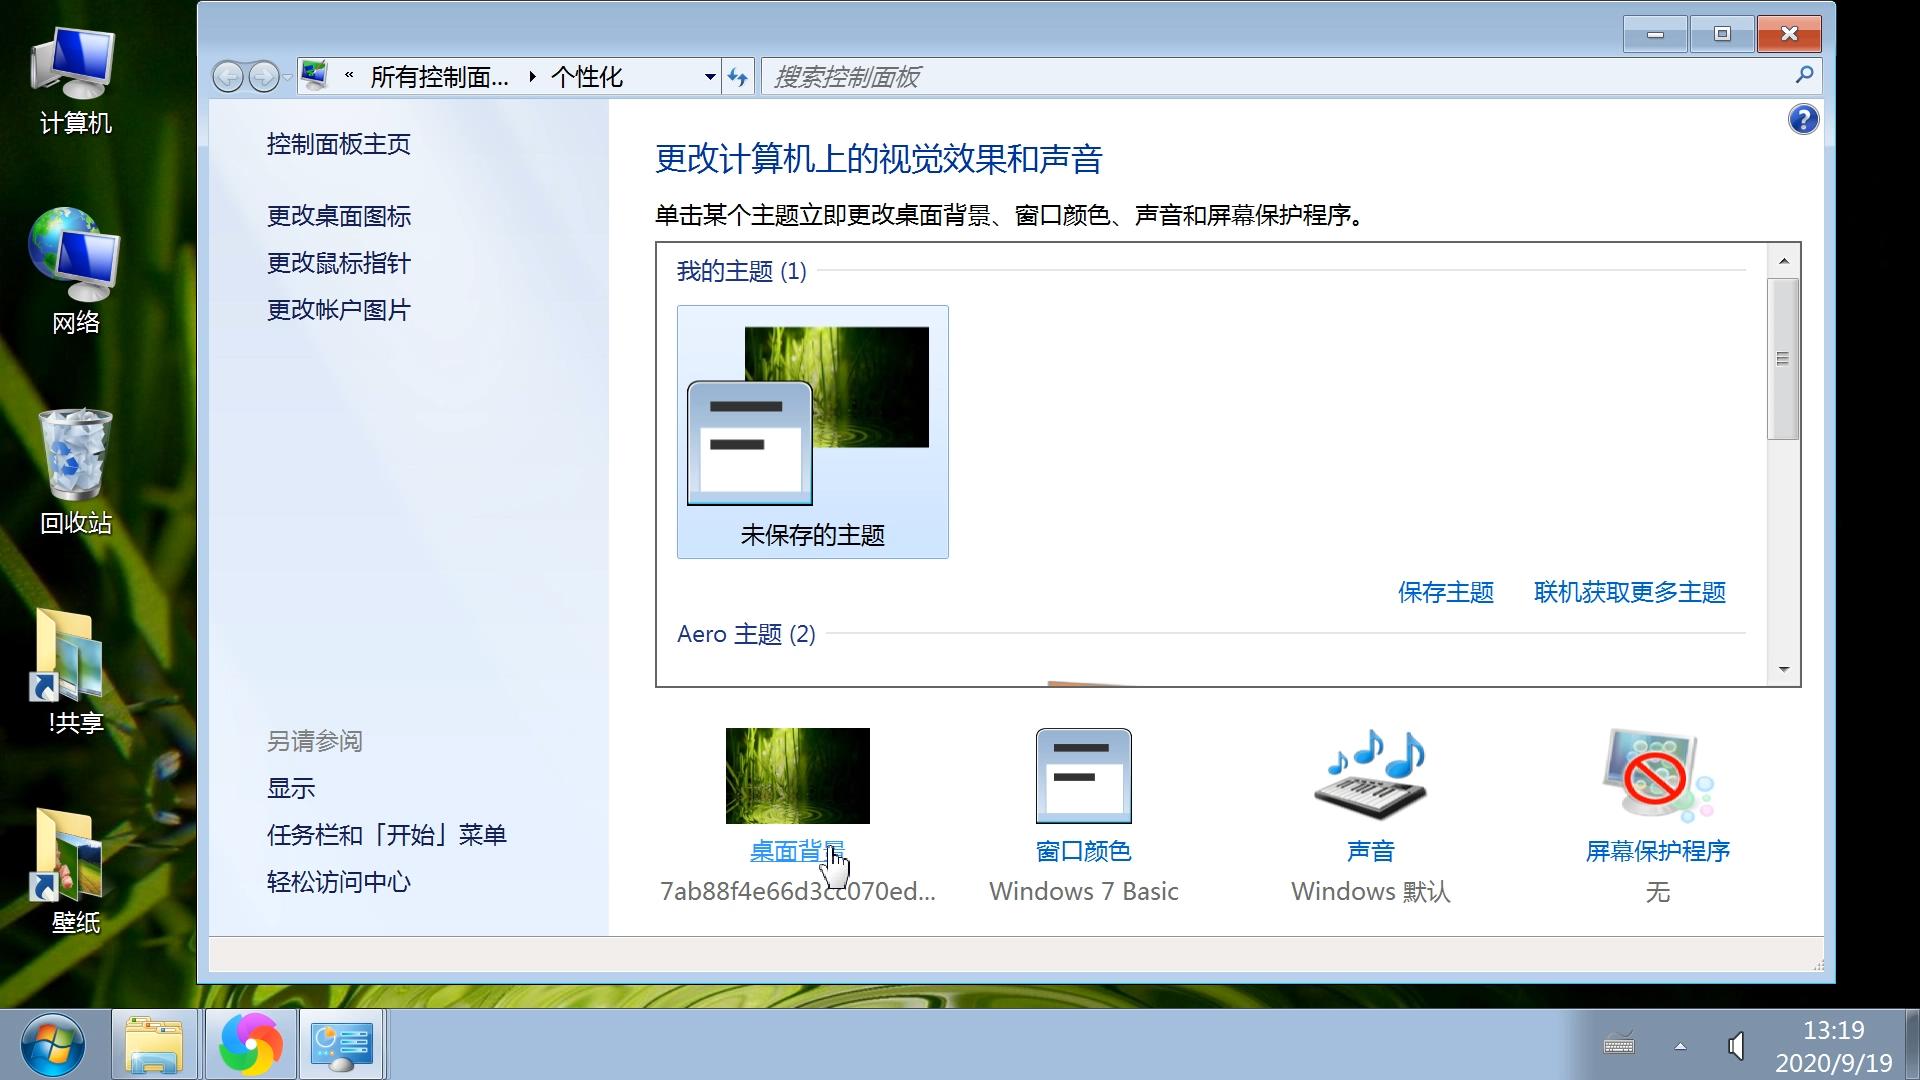Click the search magnifier icon in the search box
This screenshot has height=1080, width=1920.
click(1803, 75)
